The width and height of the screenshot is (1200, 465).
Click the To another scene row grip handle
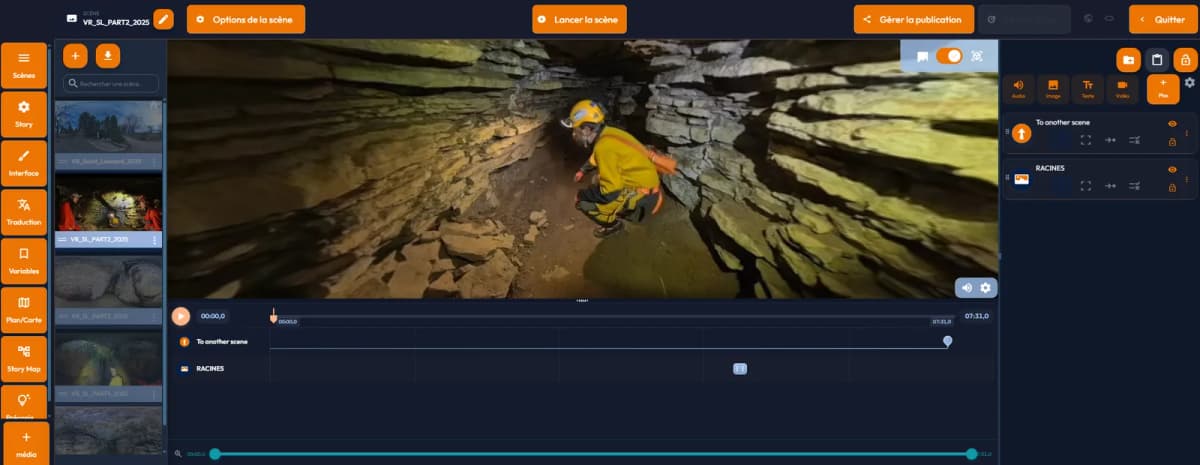1006,133
